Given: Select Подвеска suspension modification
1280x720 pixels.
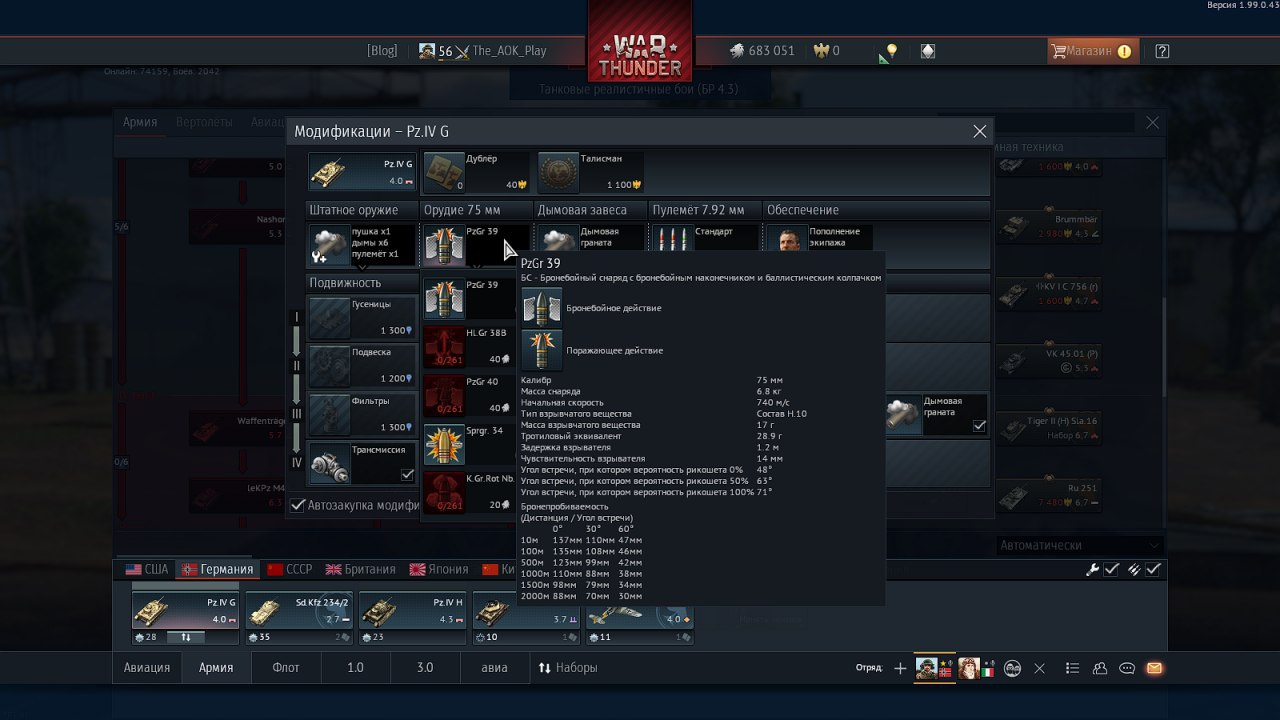Looking at the screenshot, I should click(362, 366).
